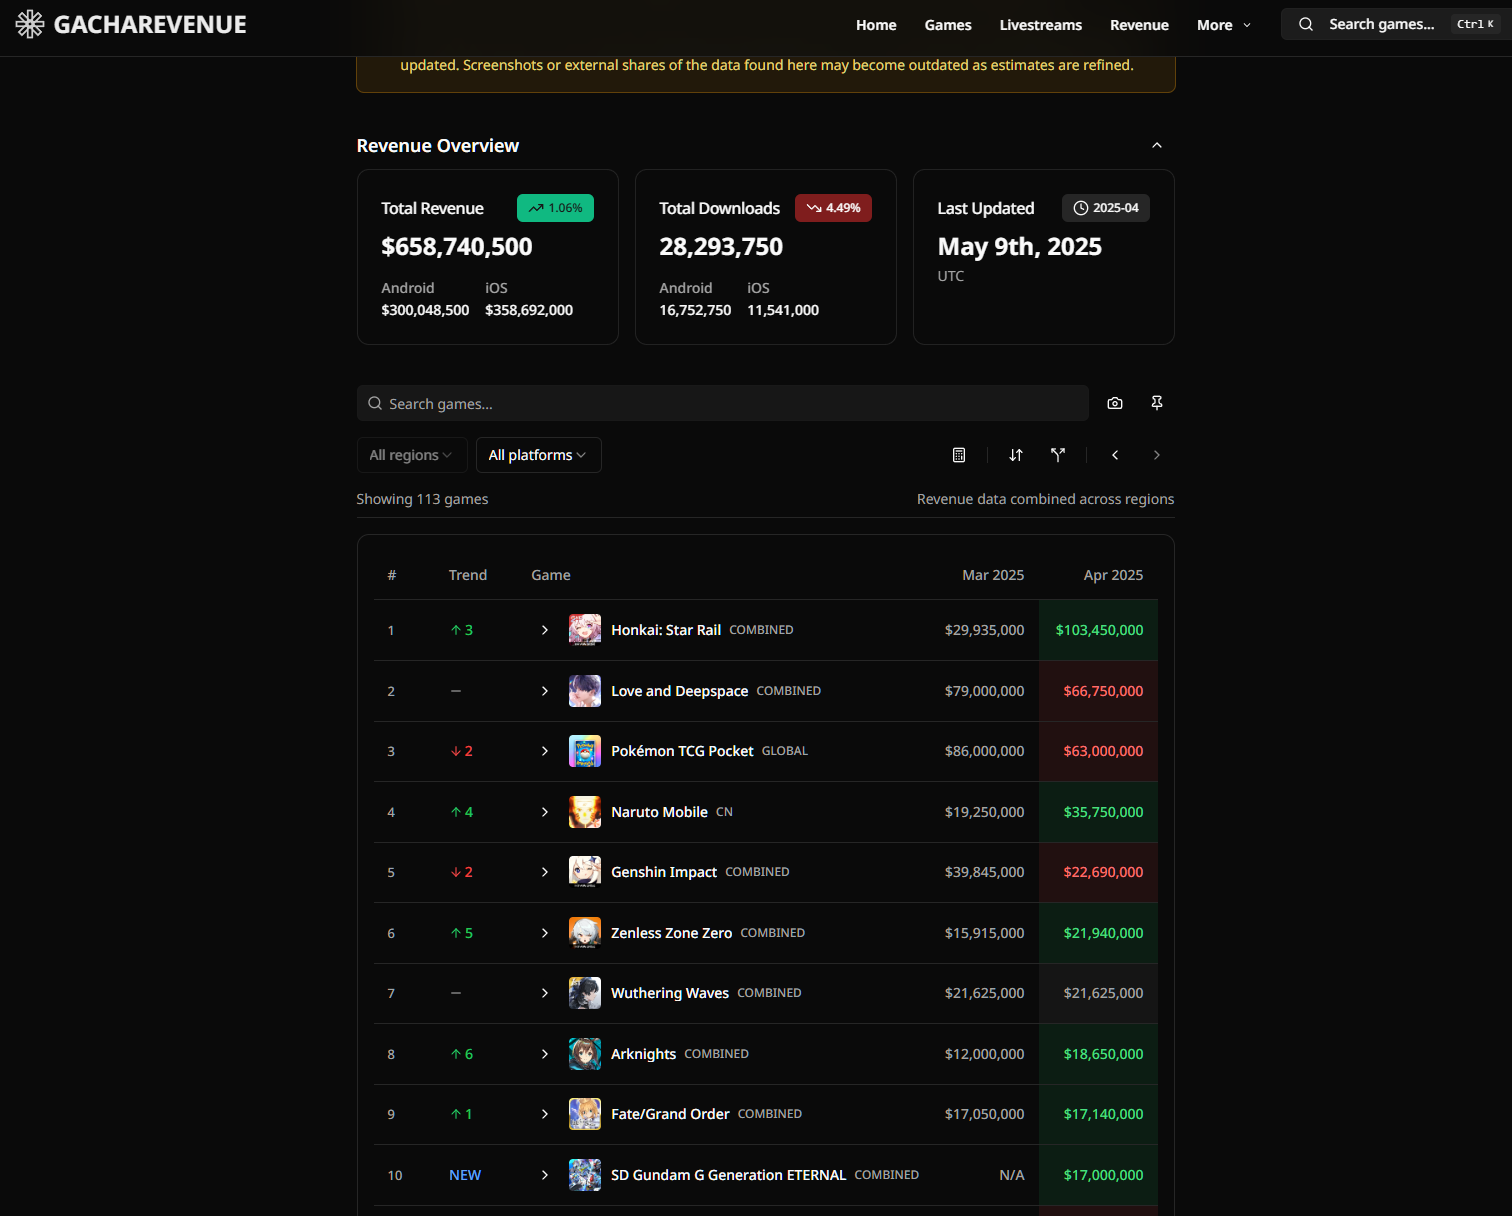Image resolution: width=1512 pixels, height=1216 pixels.
Task: Click the split-arrows icon in the toolbar
Action: click(x=1058, y=455)
